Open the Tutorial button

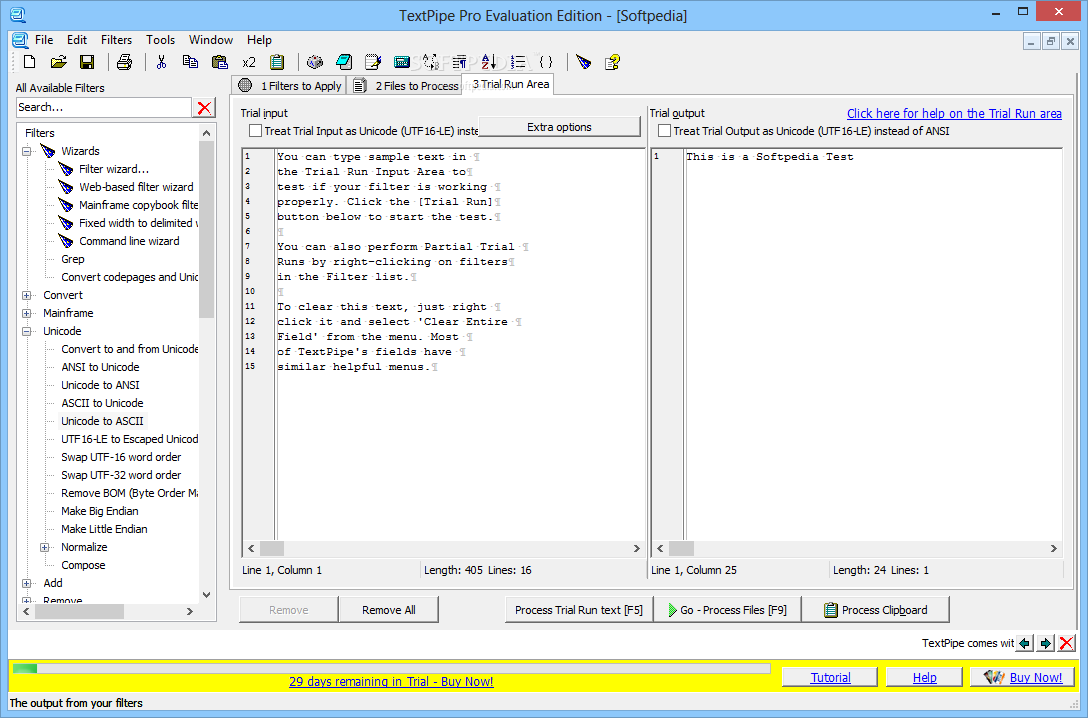click(x=830, y=677)
